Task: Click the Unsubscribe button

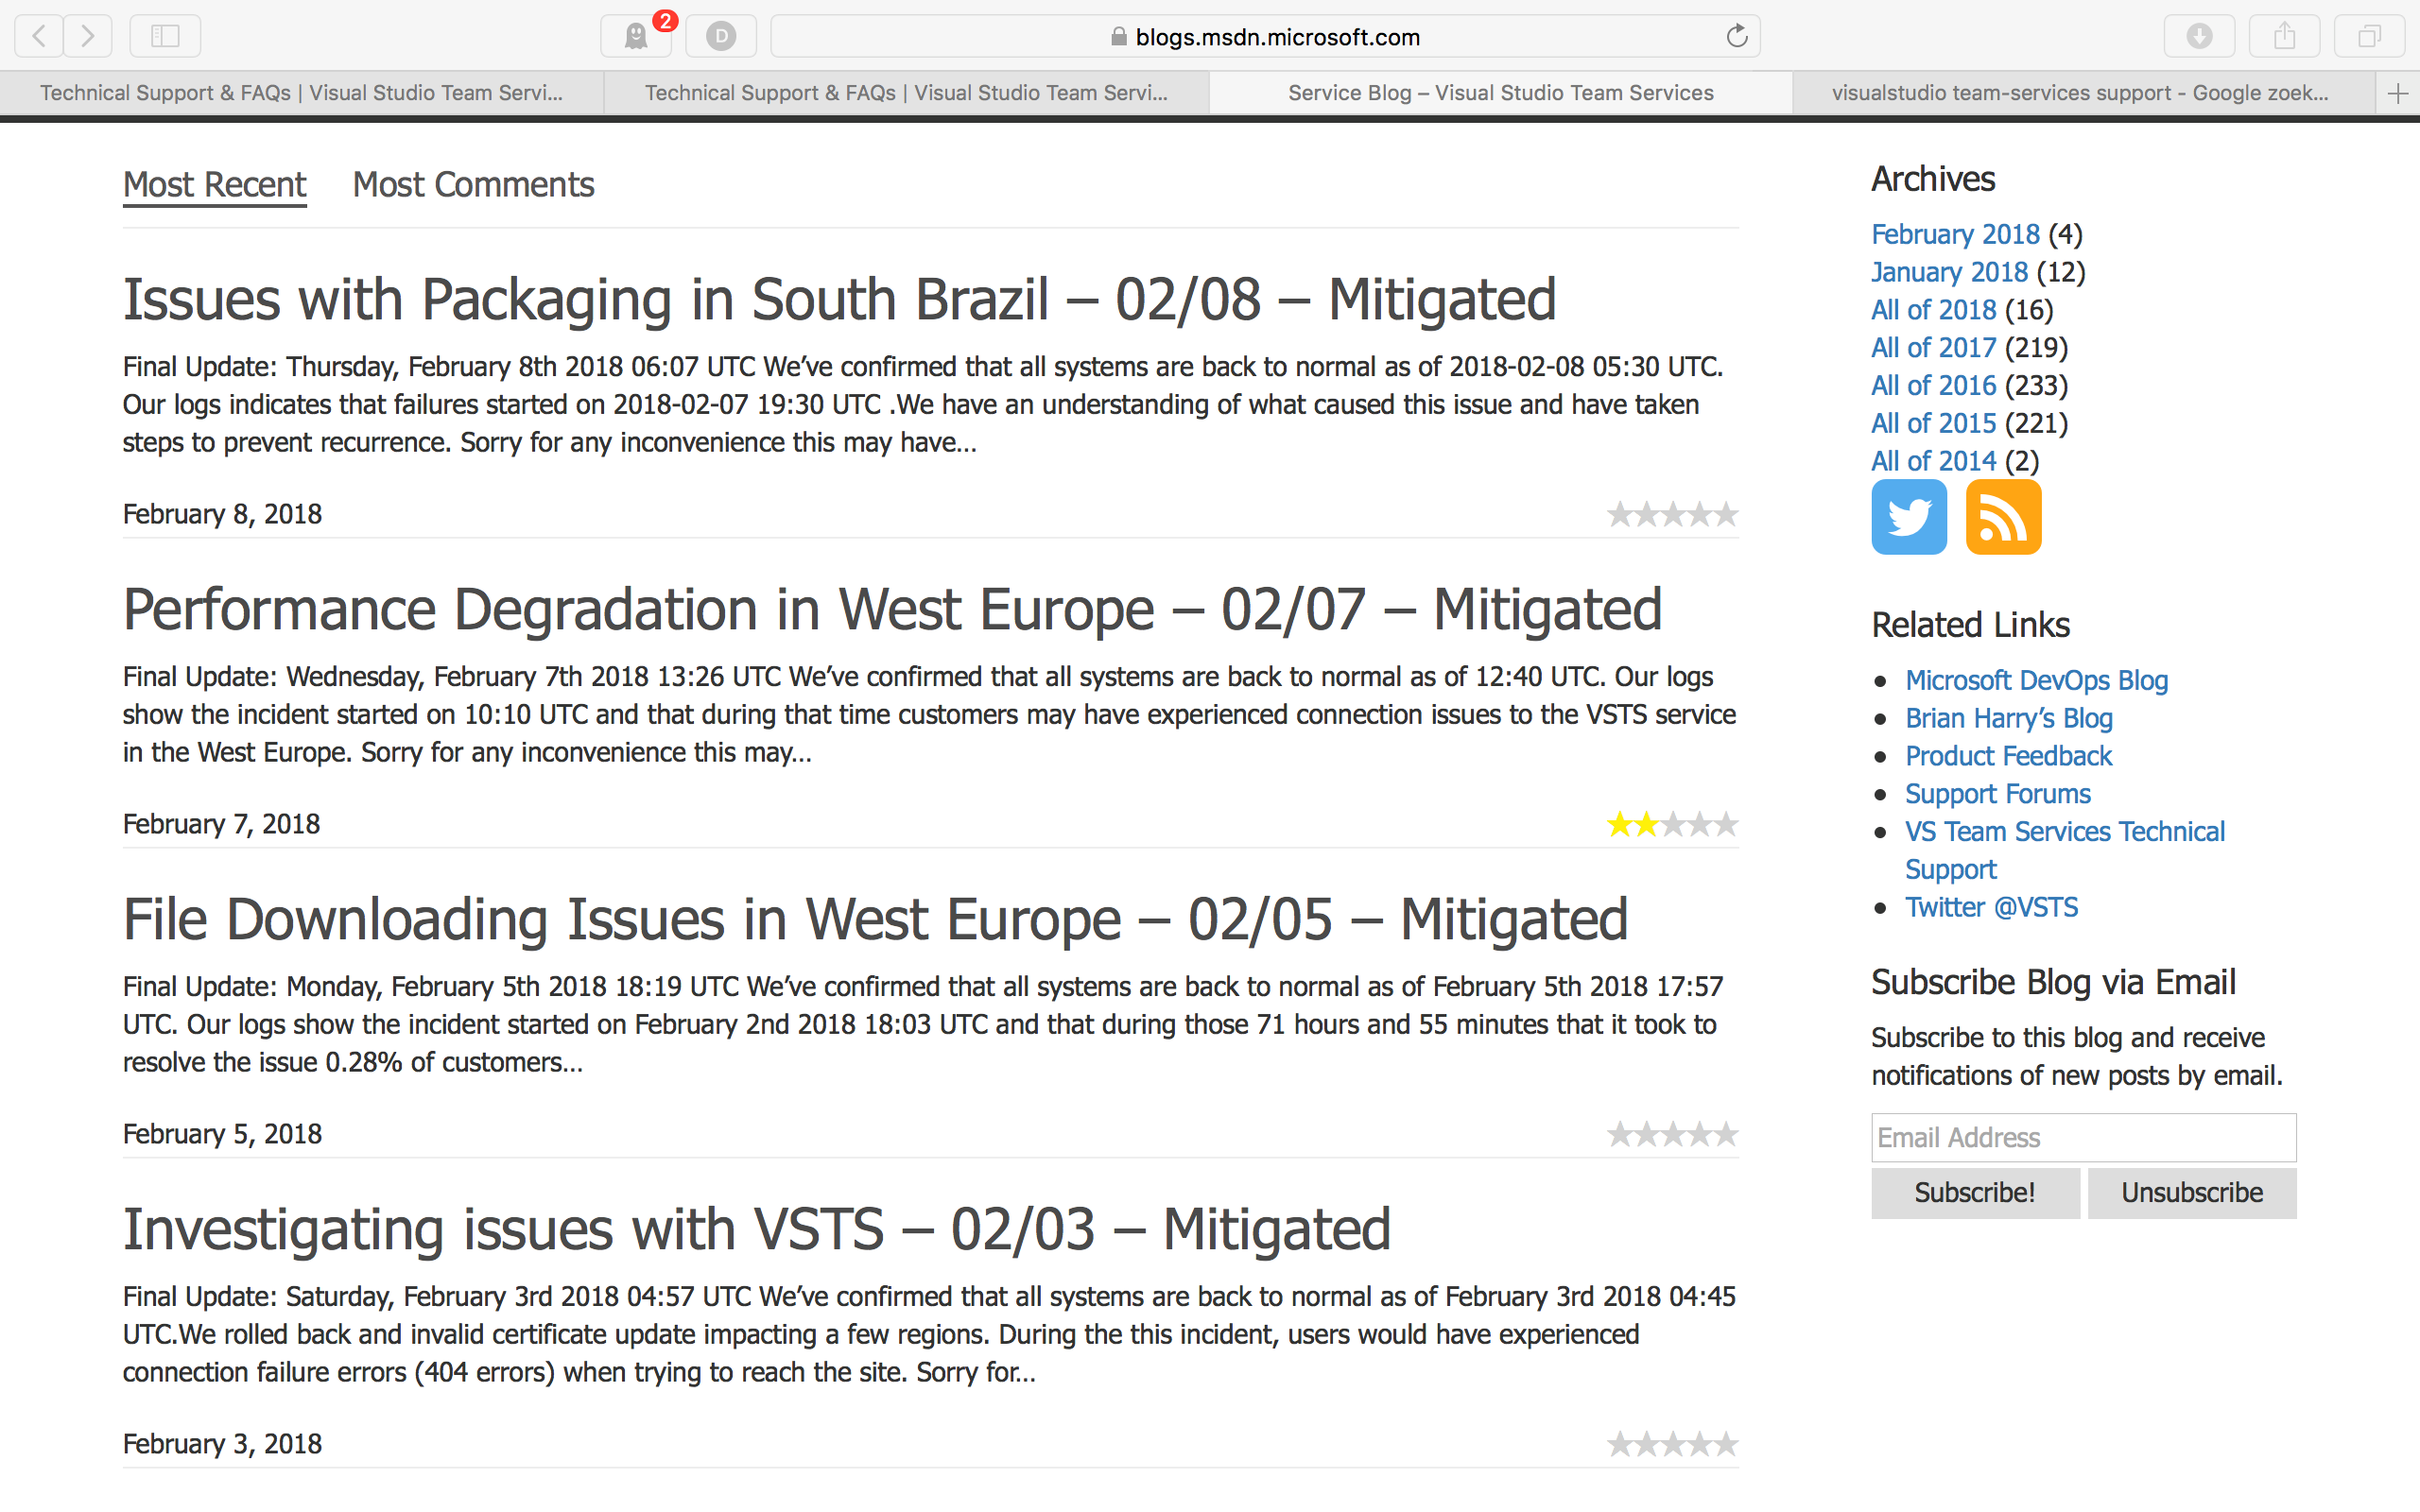Action: 2192,1192
